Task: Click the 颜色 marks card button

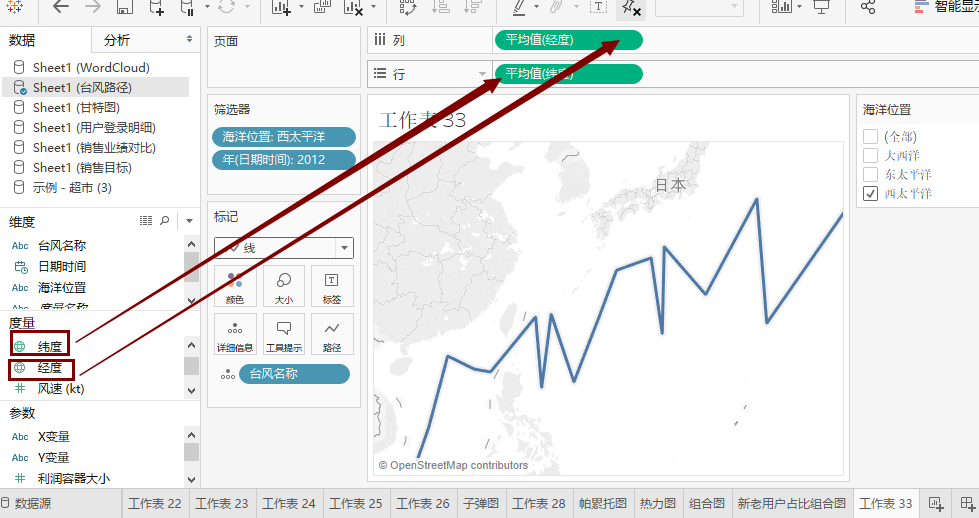Action: pos(235,286)
